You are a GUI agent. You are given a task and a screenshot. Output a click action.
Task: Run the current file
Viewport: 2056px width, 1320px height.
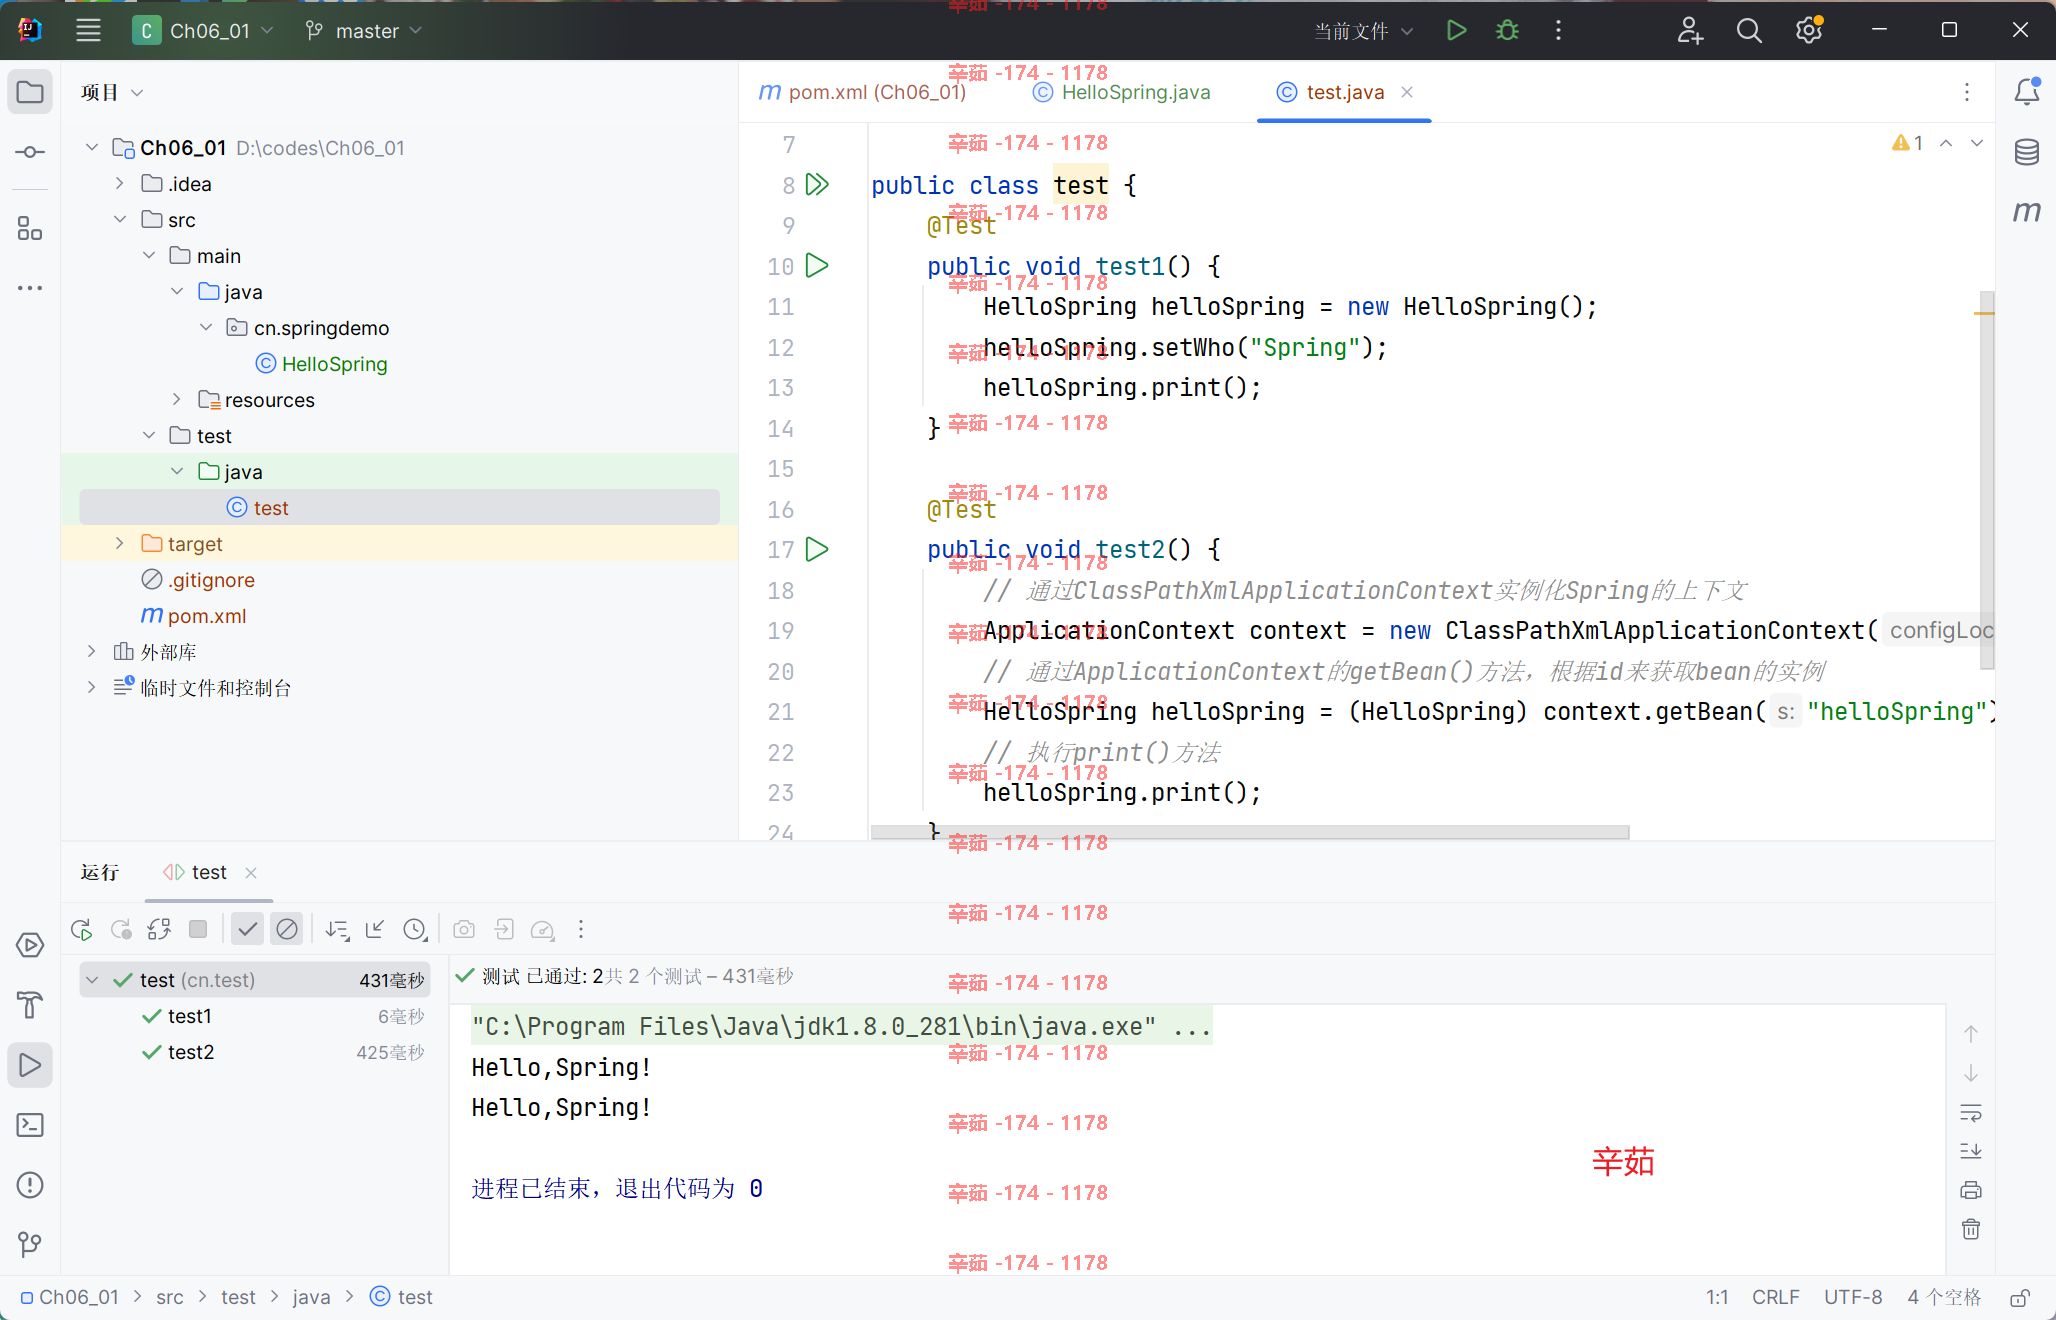[1456, 31]
